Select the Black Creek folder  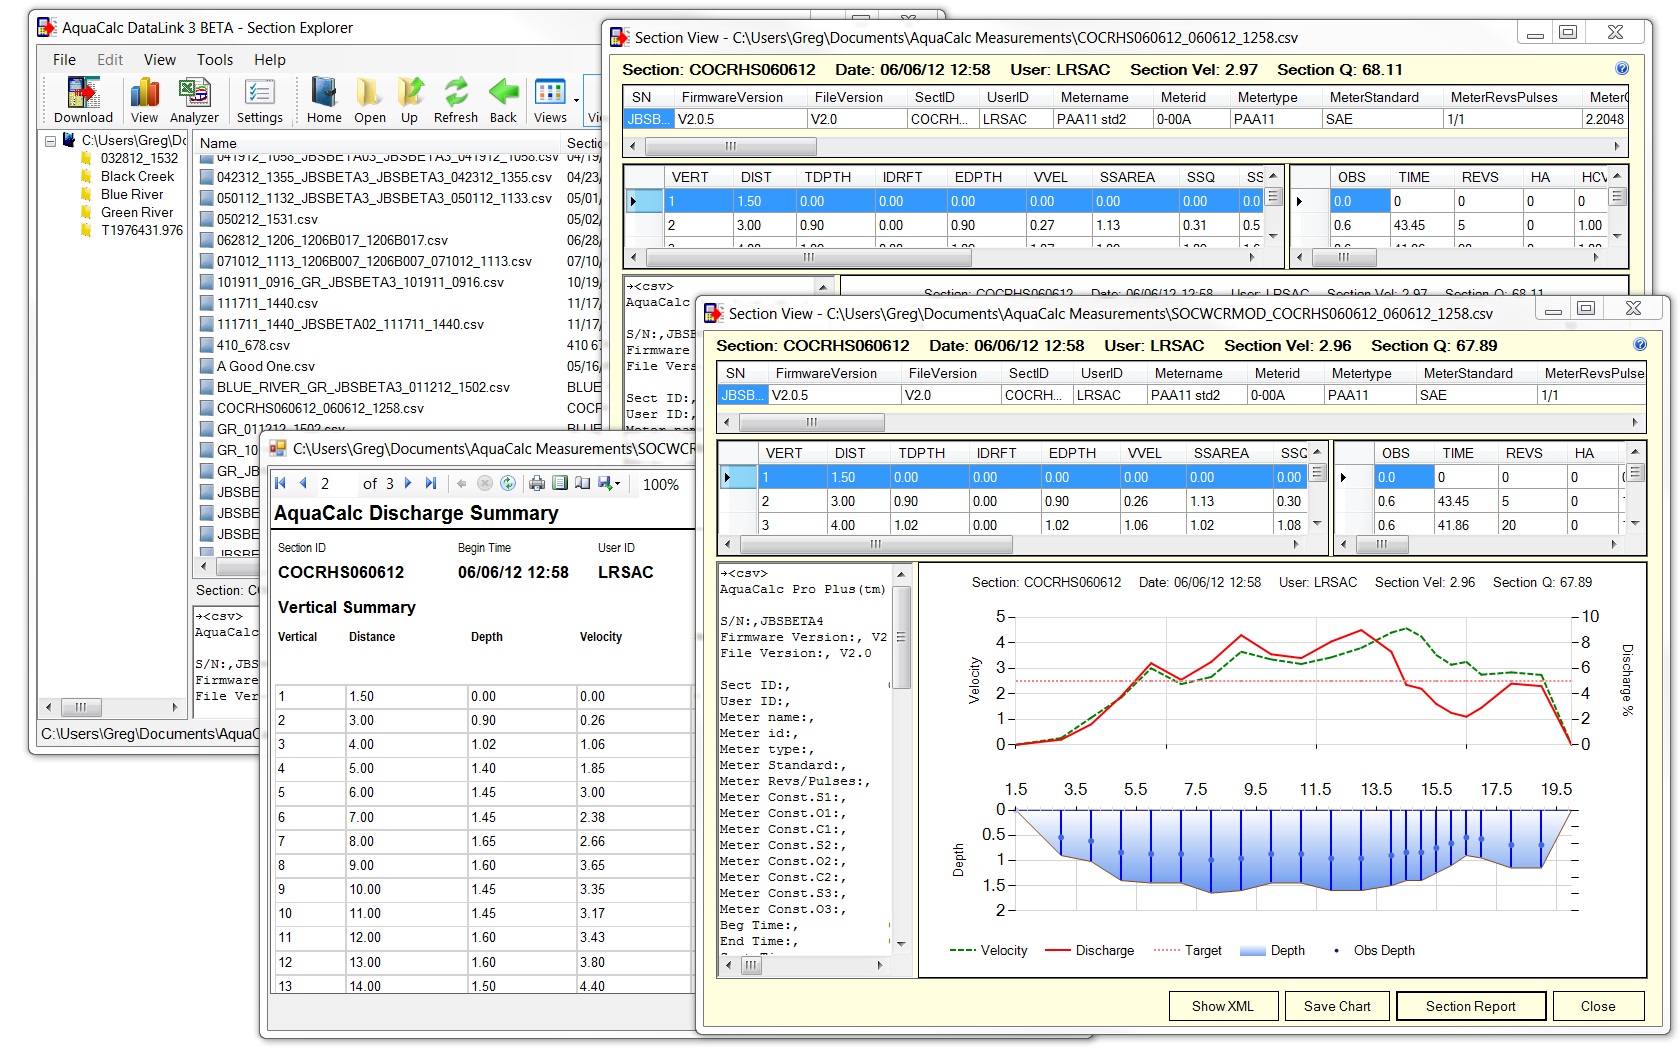(x=137, y=176)
